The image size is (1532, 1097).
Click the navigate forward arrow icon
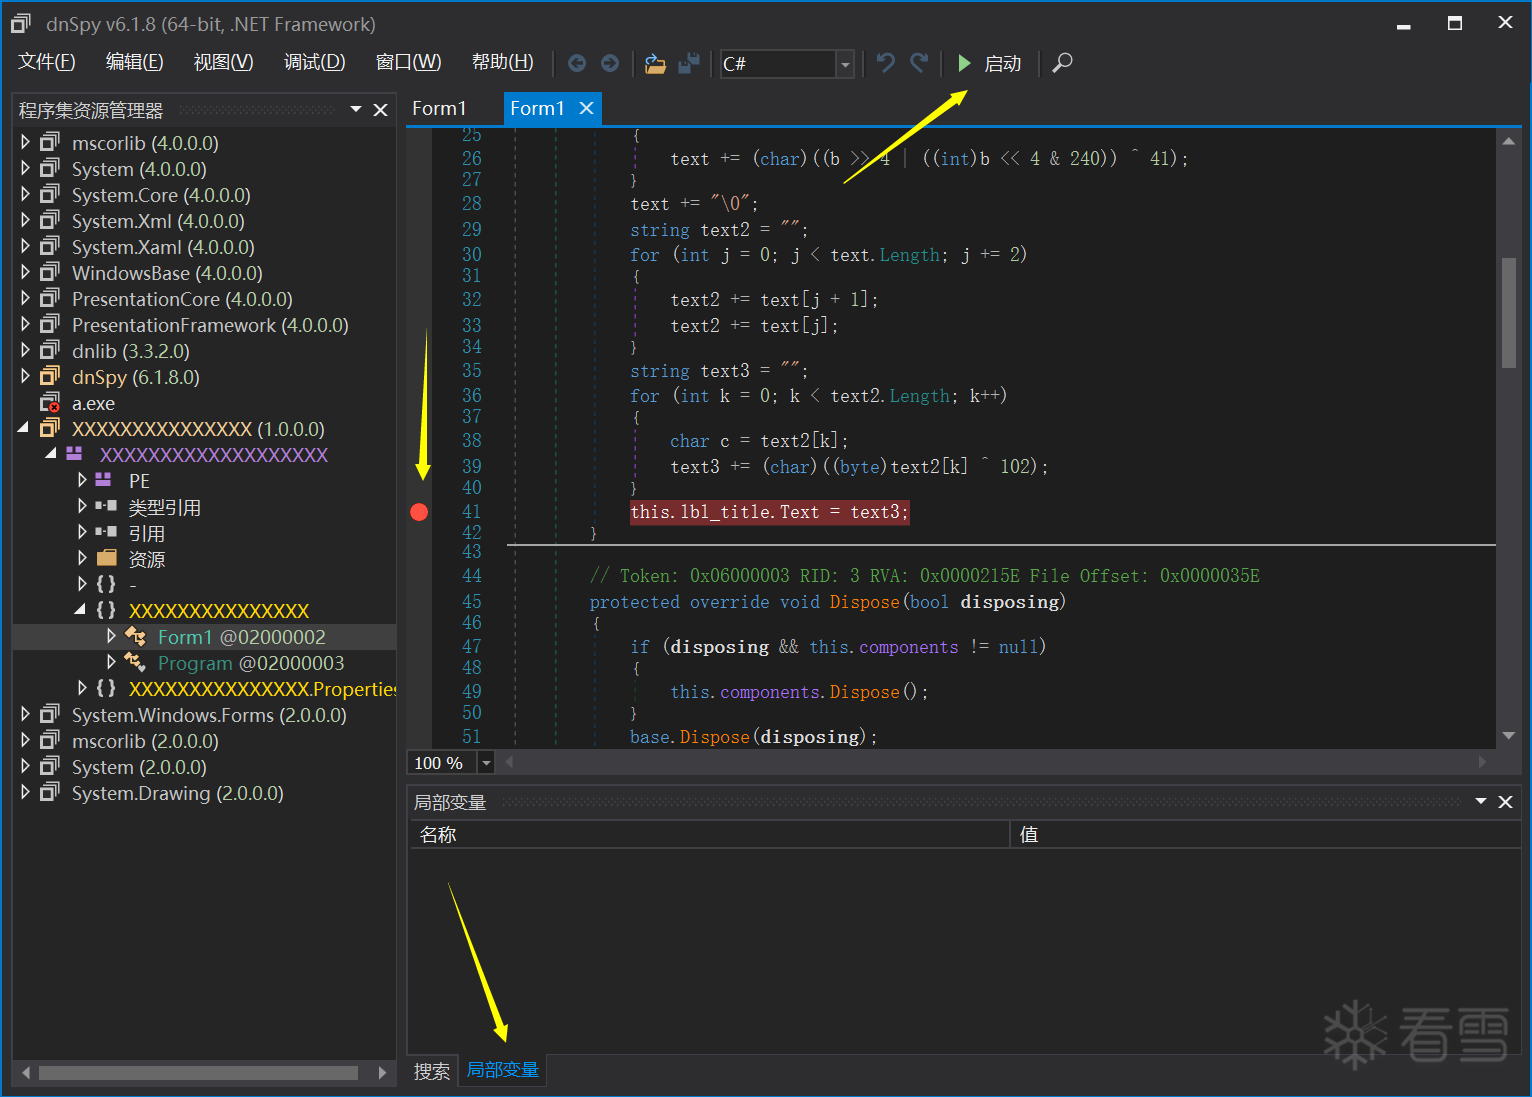[x=610, y=63]
